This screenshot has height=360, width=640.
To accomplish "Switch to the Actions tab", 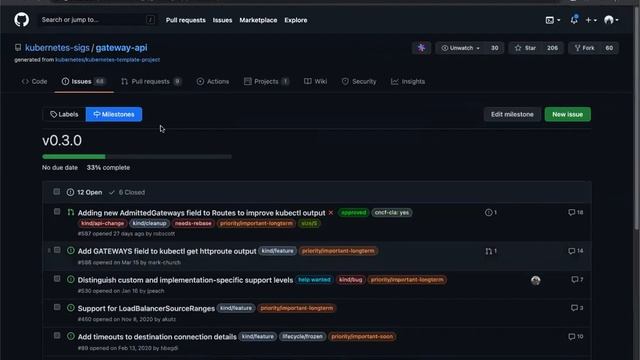I will tap(213, 82).
